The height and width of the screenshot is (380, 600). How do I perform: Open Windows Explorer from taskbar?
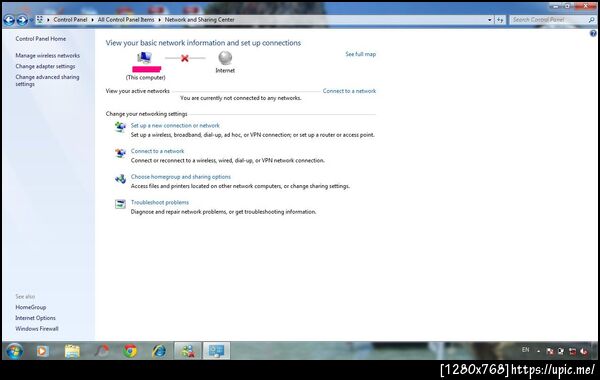(72, 351)
